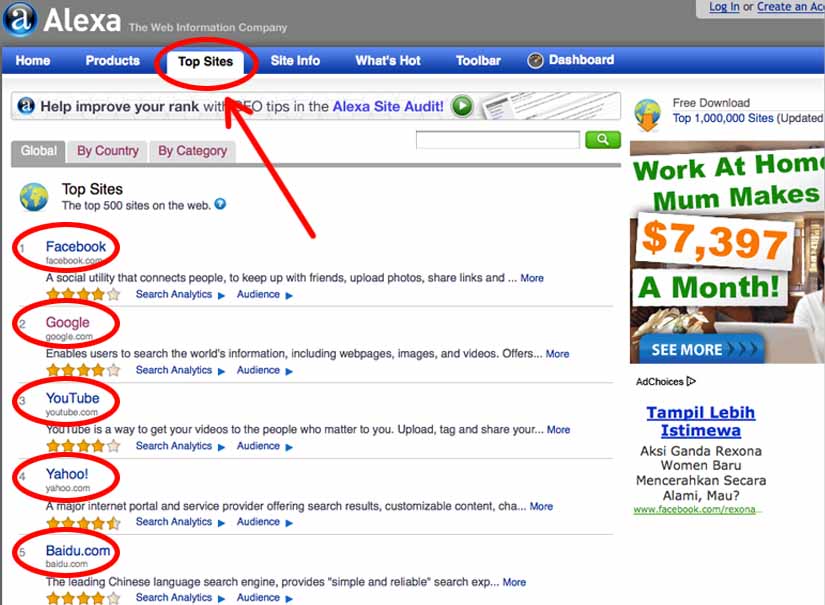Screen dimensions: 825x605
Task: Click More in Facebook description
Action: (x=532, y=278)
